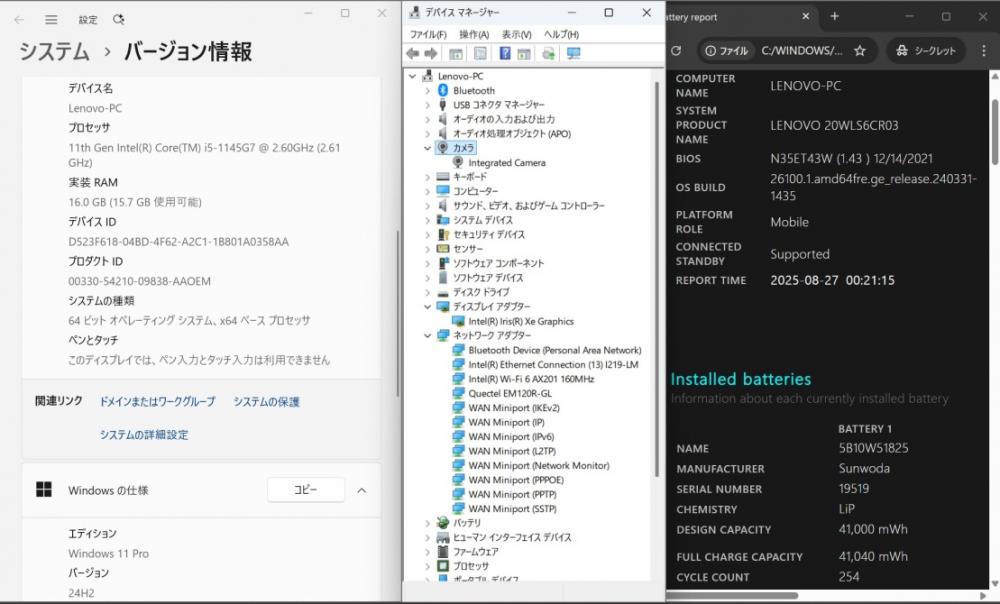Click the Lenovo-PC computer root icon
Screen dimensions: 1000x604
tap(427, 76)
